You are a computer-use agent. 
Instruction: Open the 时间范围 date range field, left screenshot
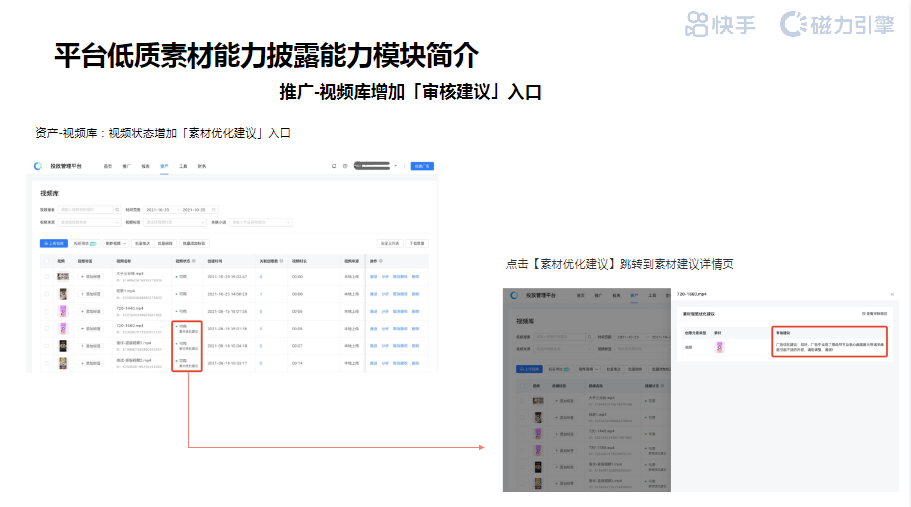click(x=180, y=210)
